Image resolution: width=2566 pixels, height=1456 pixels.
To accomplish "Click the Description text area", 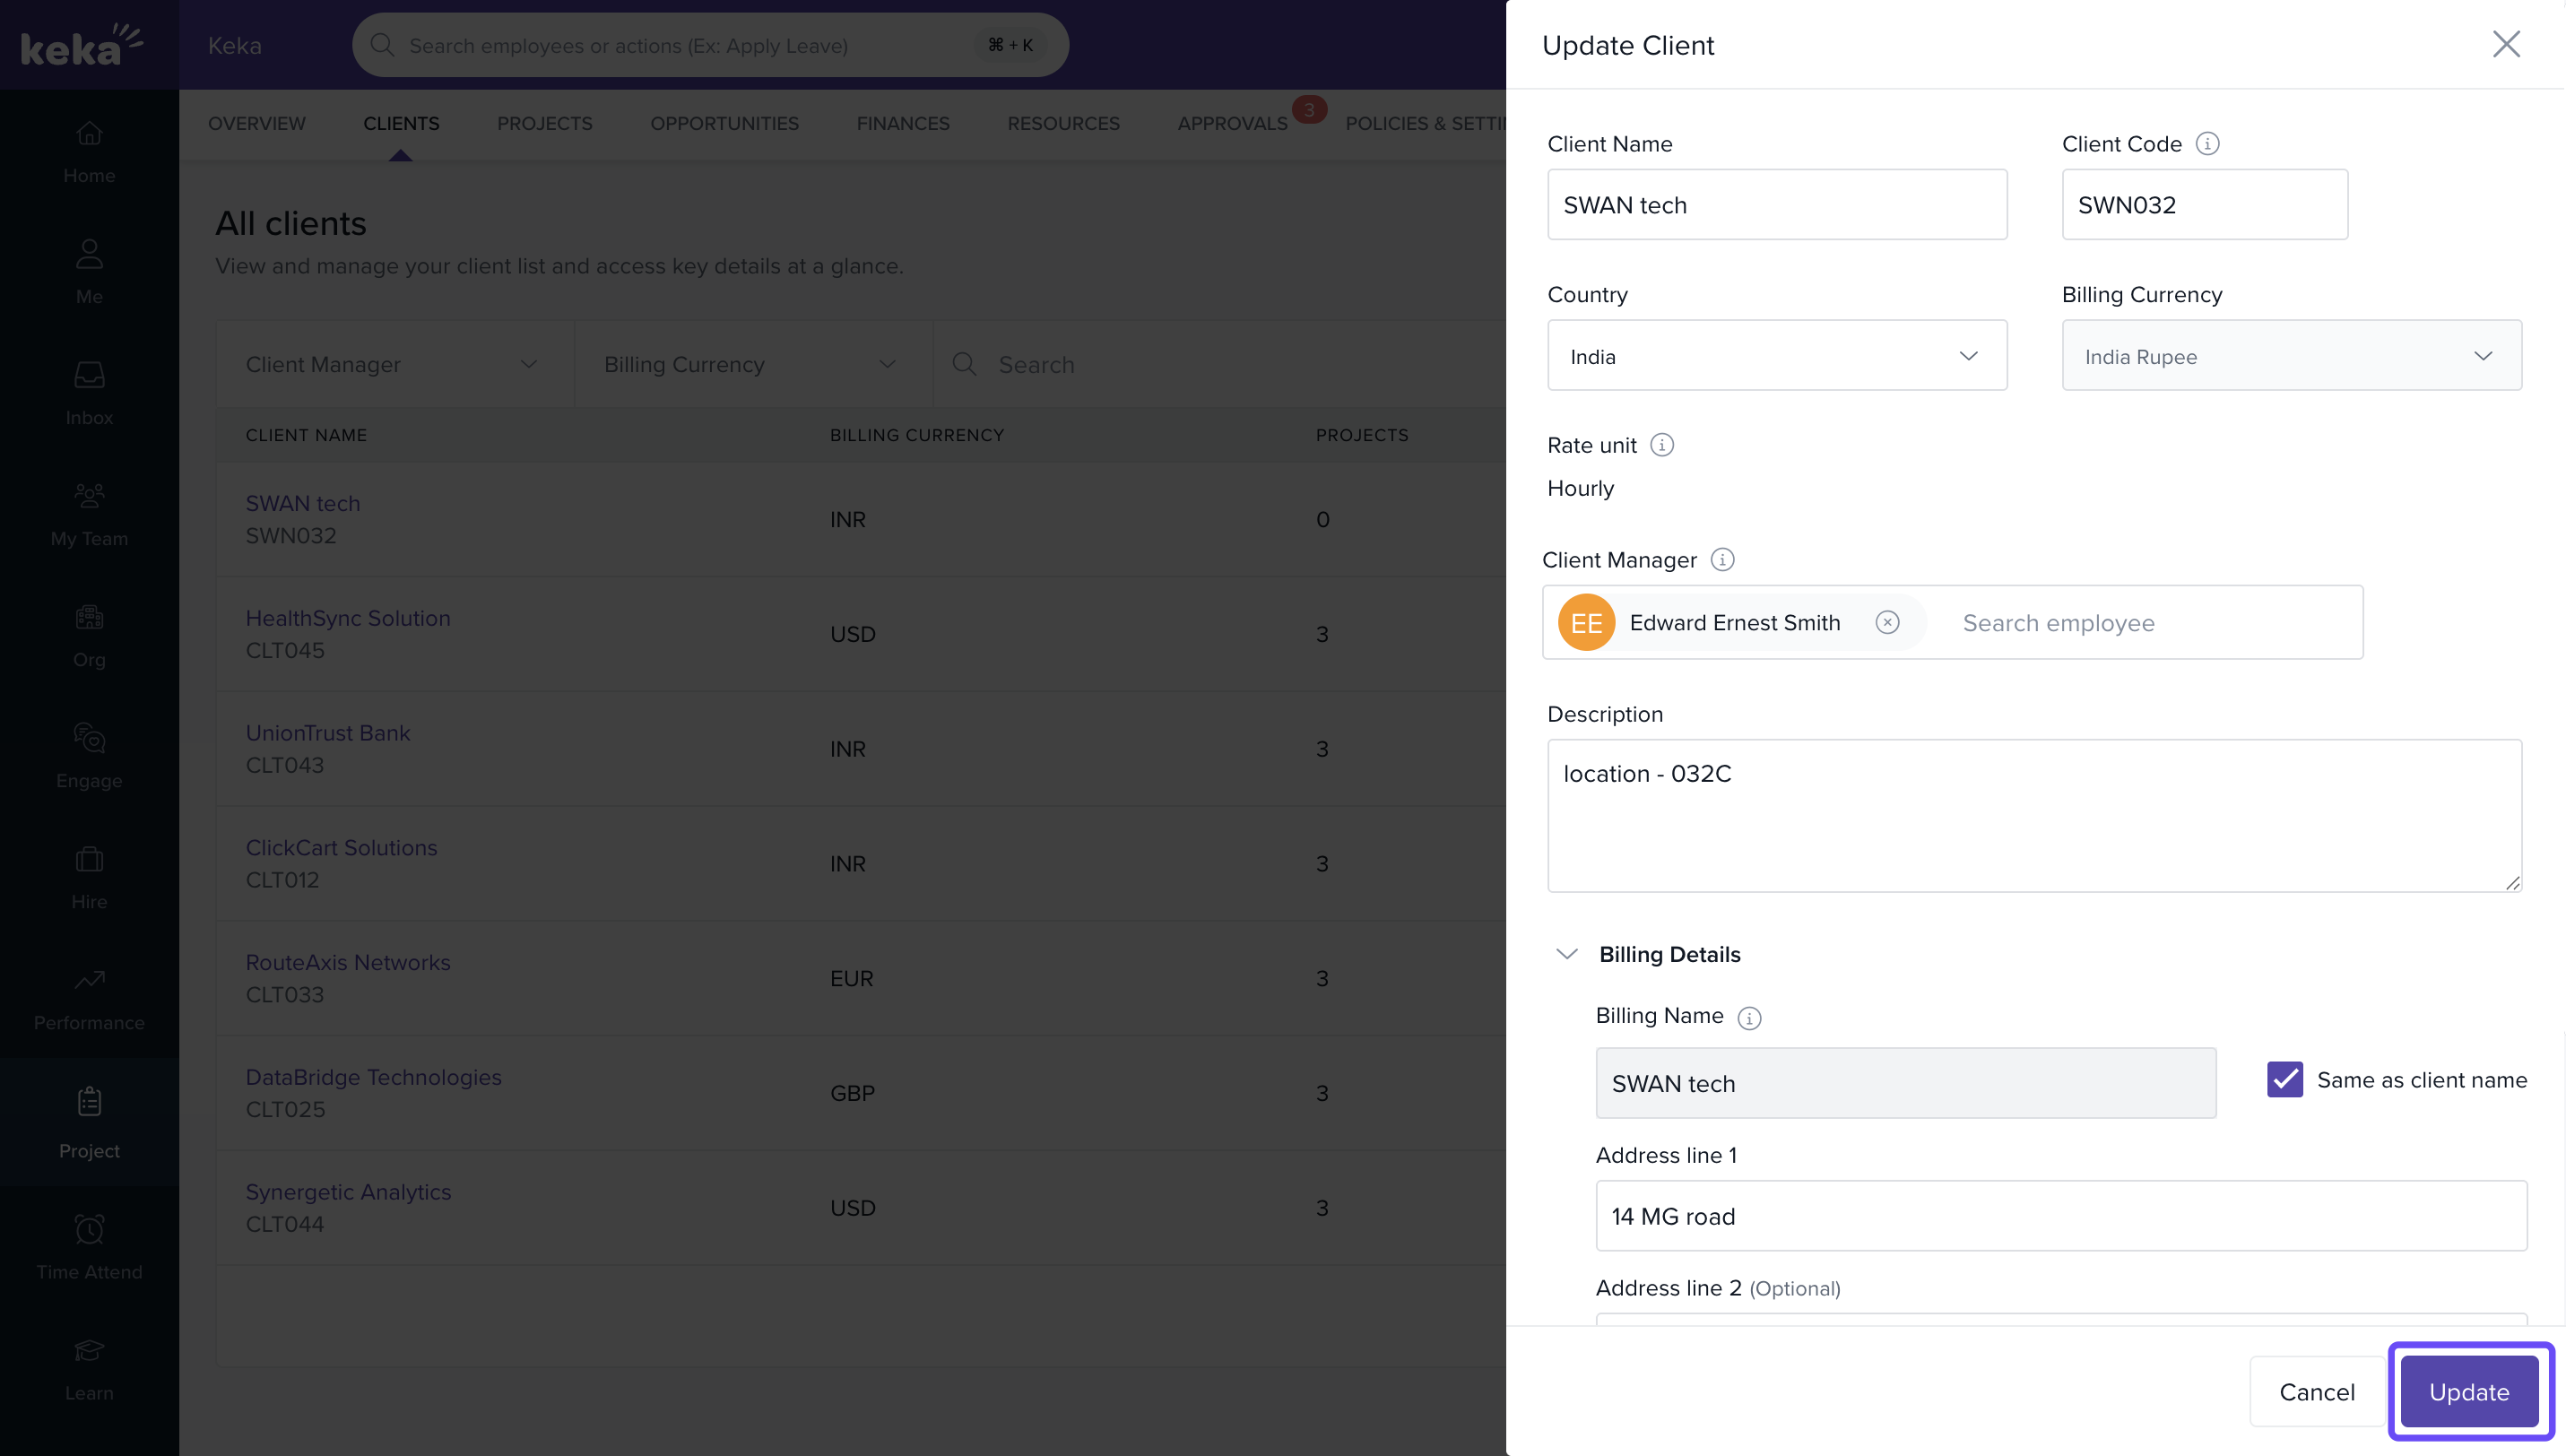I will coord(2033,815).
